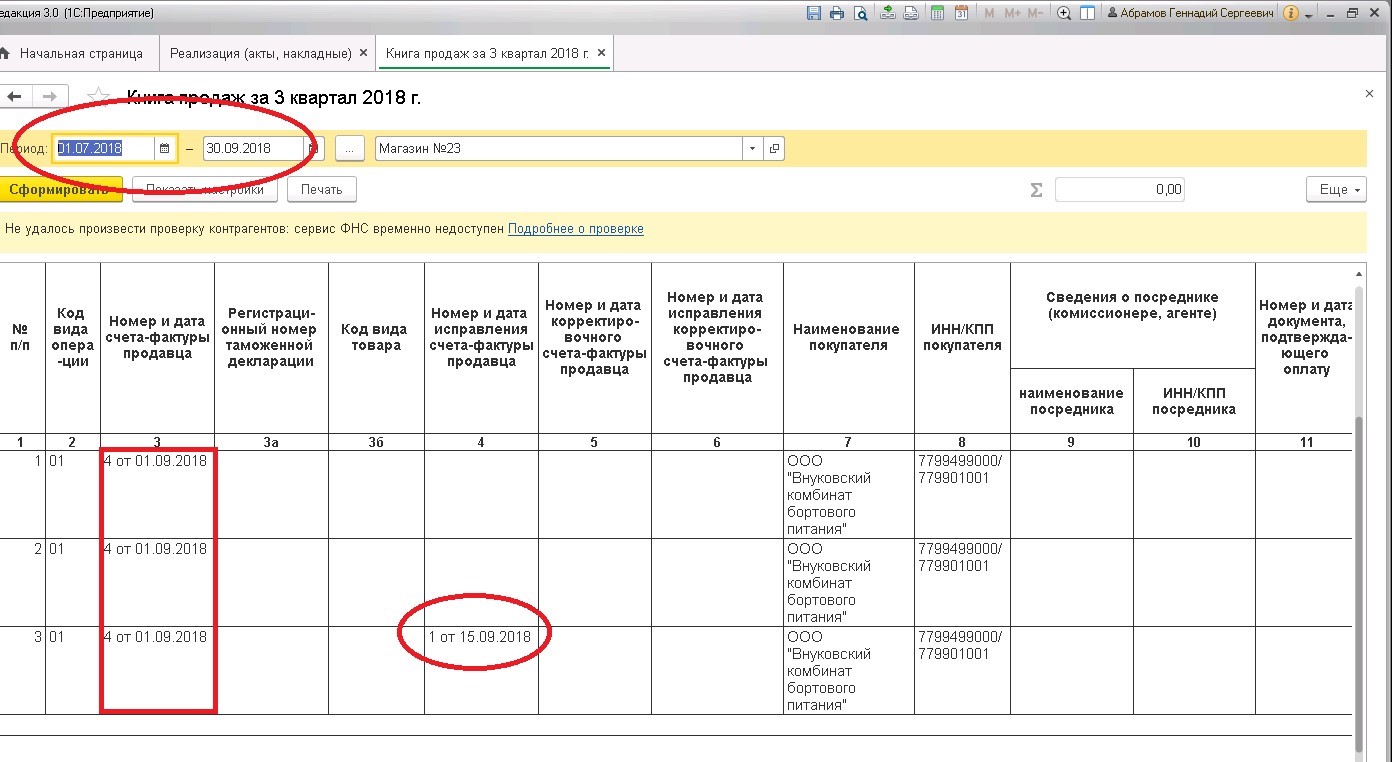Click the printer icon in title bar
1392x762 pixels.
[837, 13]
